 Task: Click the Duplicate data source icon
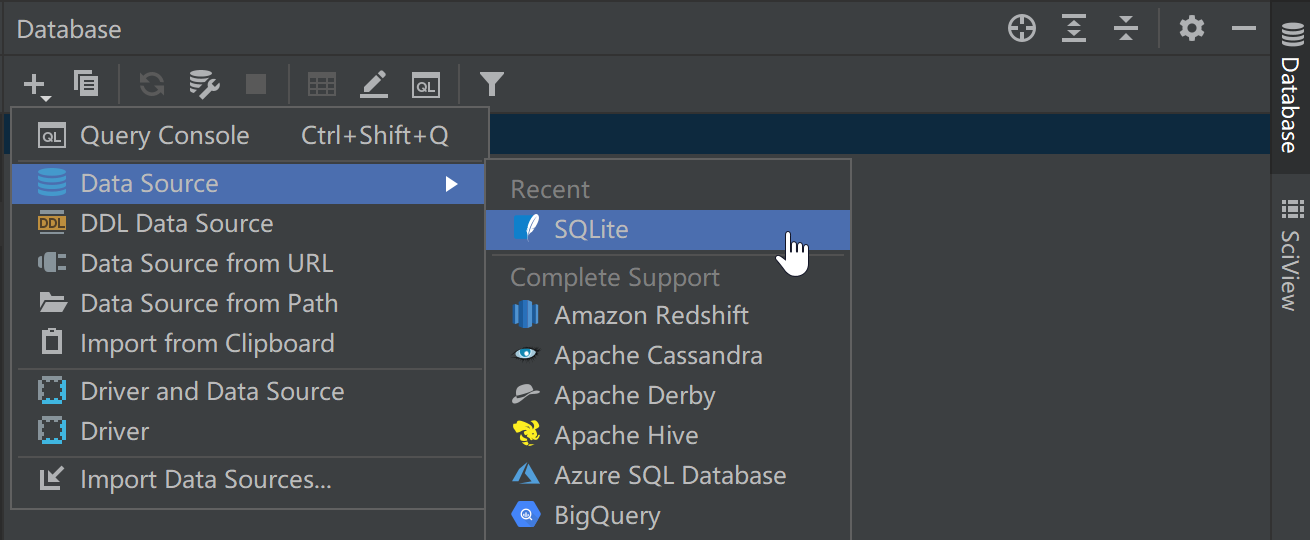pyautogui.click(x=87, y=85)
